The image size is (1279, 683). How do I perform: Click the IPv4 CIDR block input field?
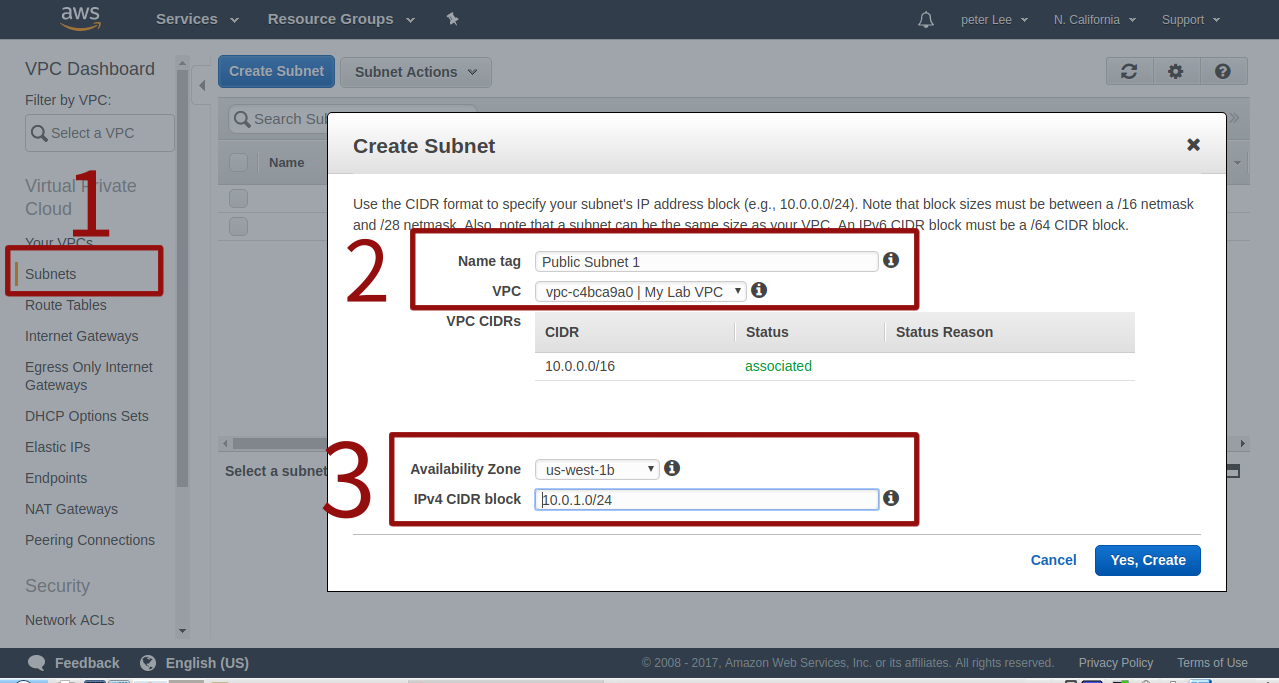[x=706, y=499]
